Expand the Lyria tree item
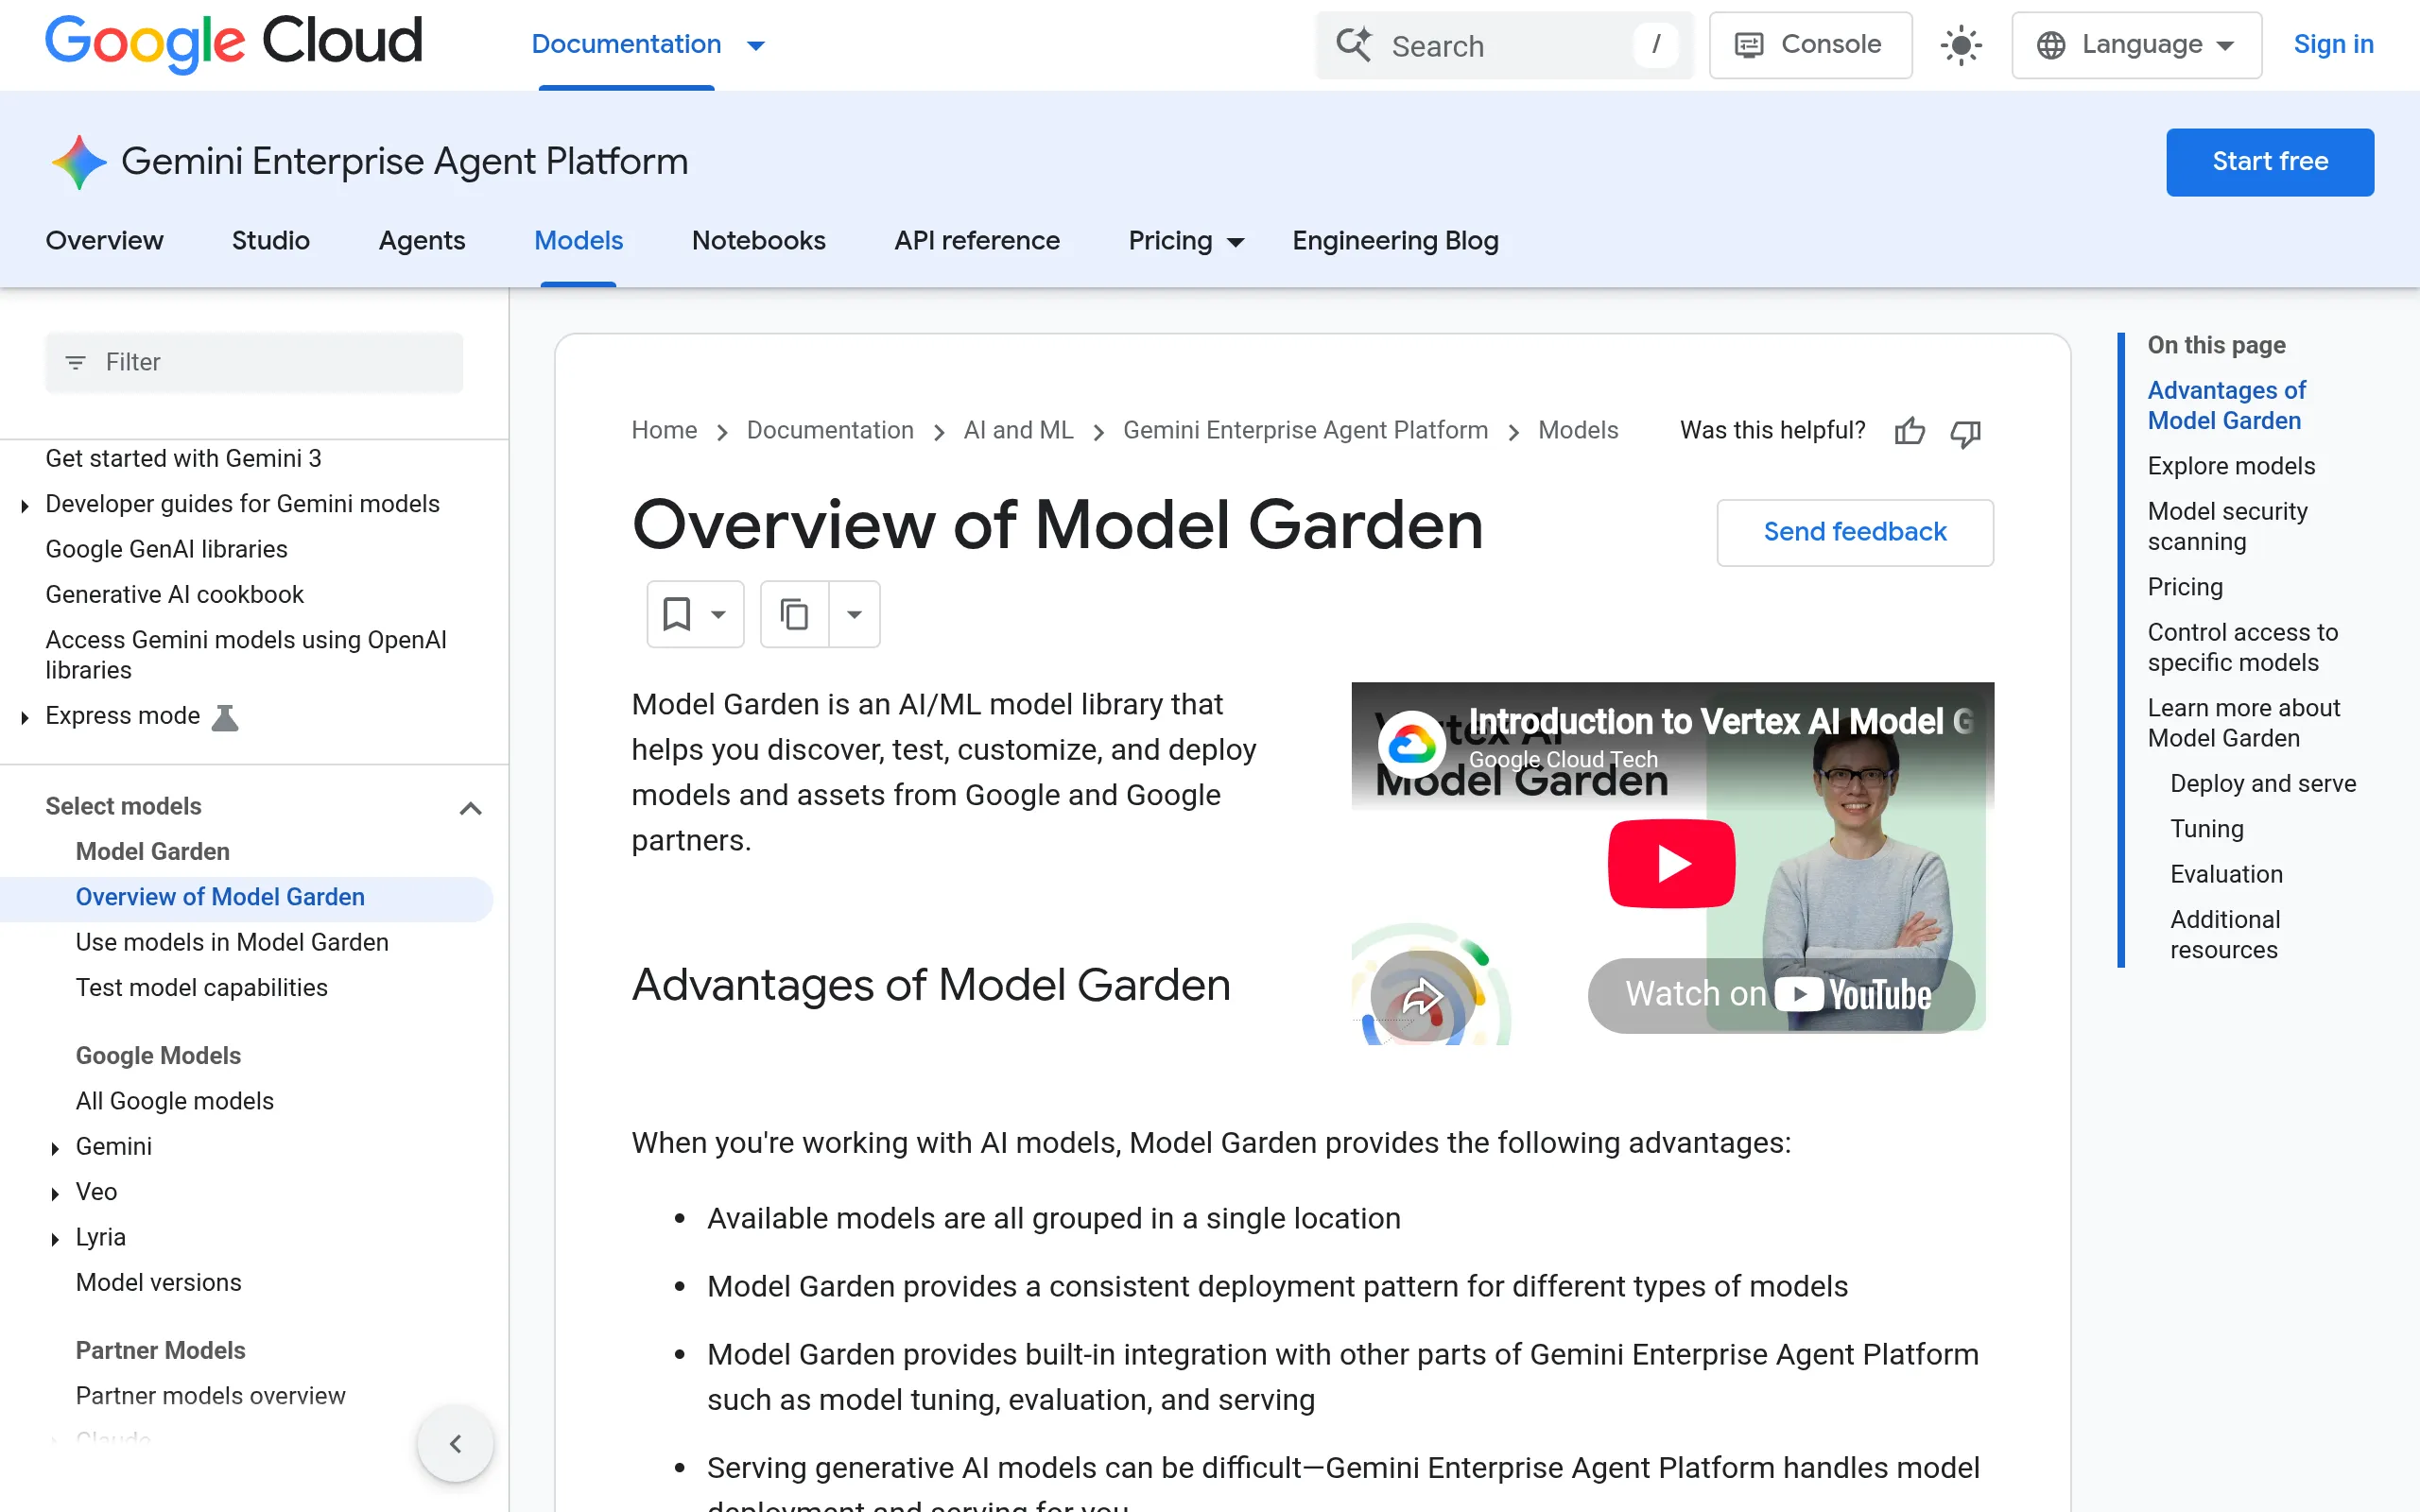The image size is (2420, 1512). pos(55,1240)
